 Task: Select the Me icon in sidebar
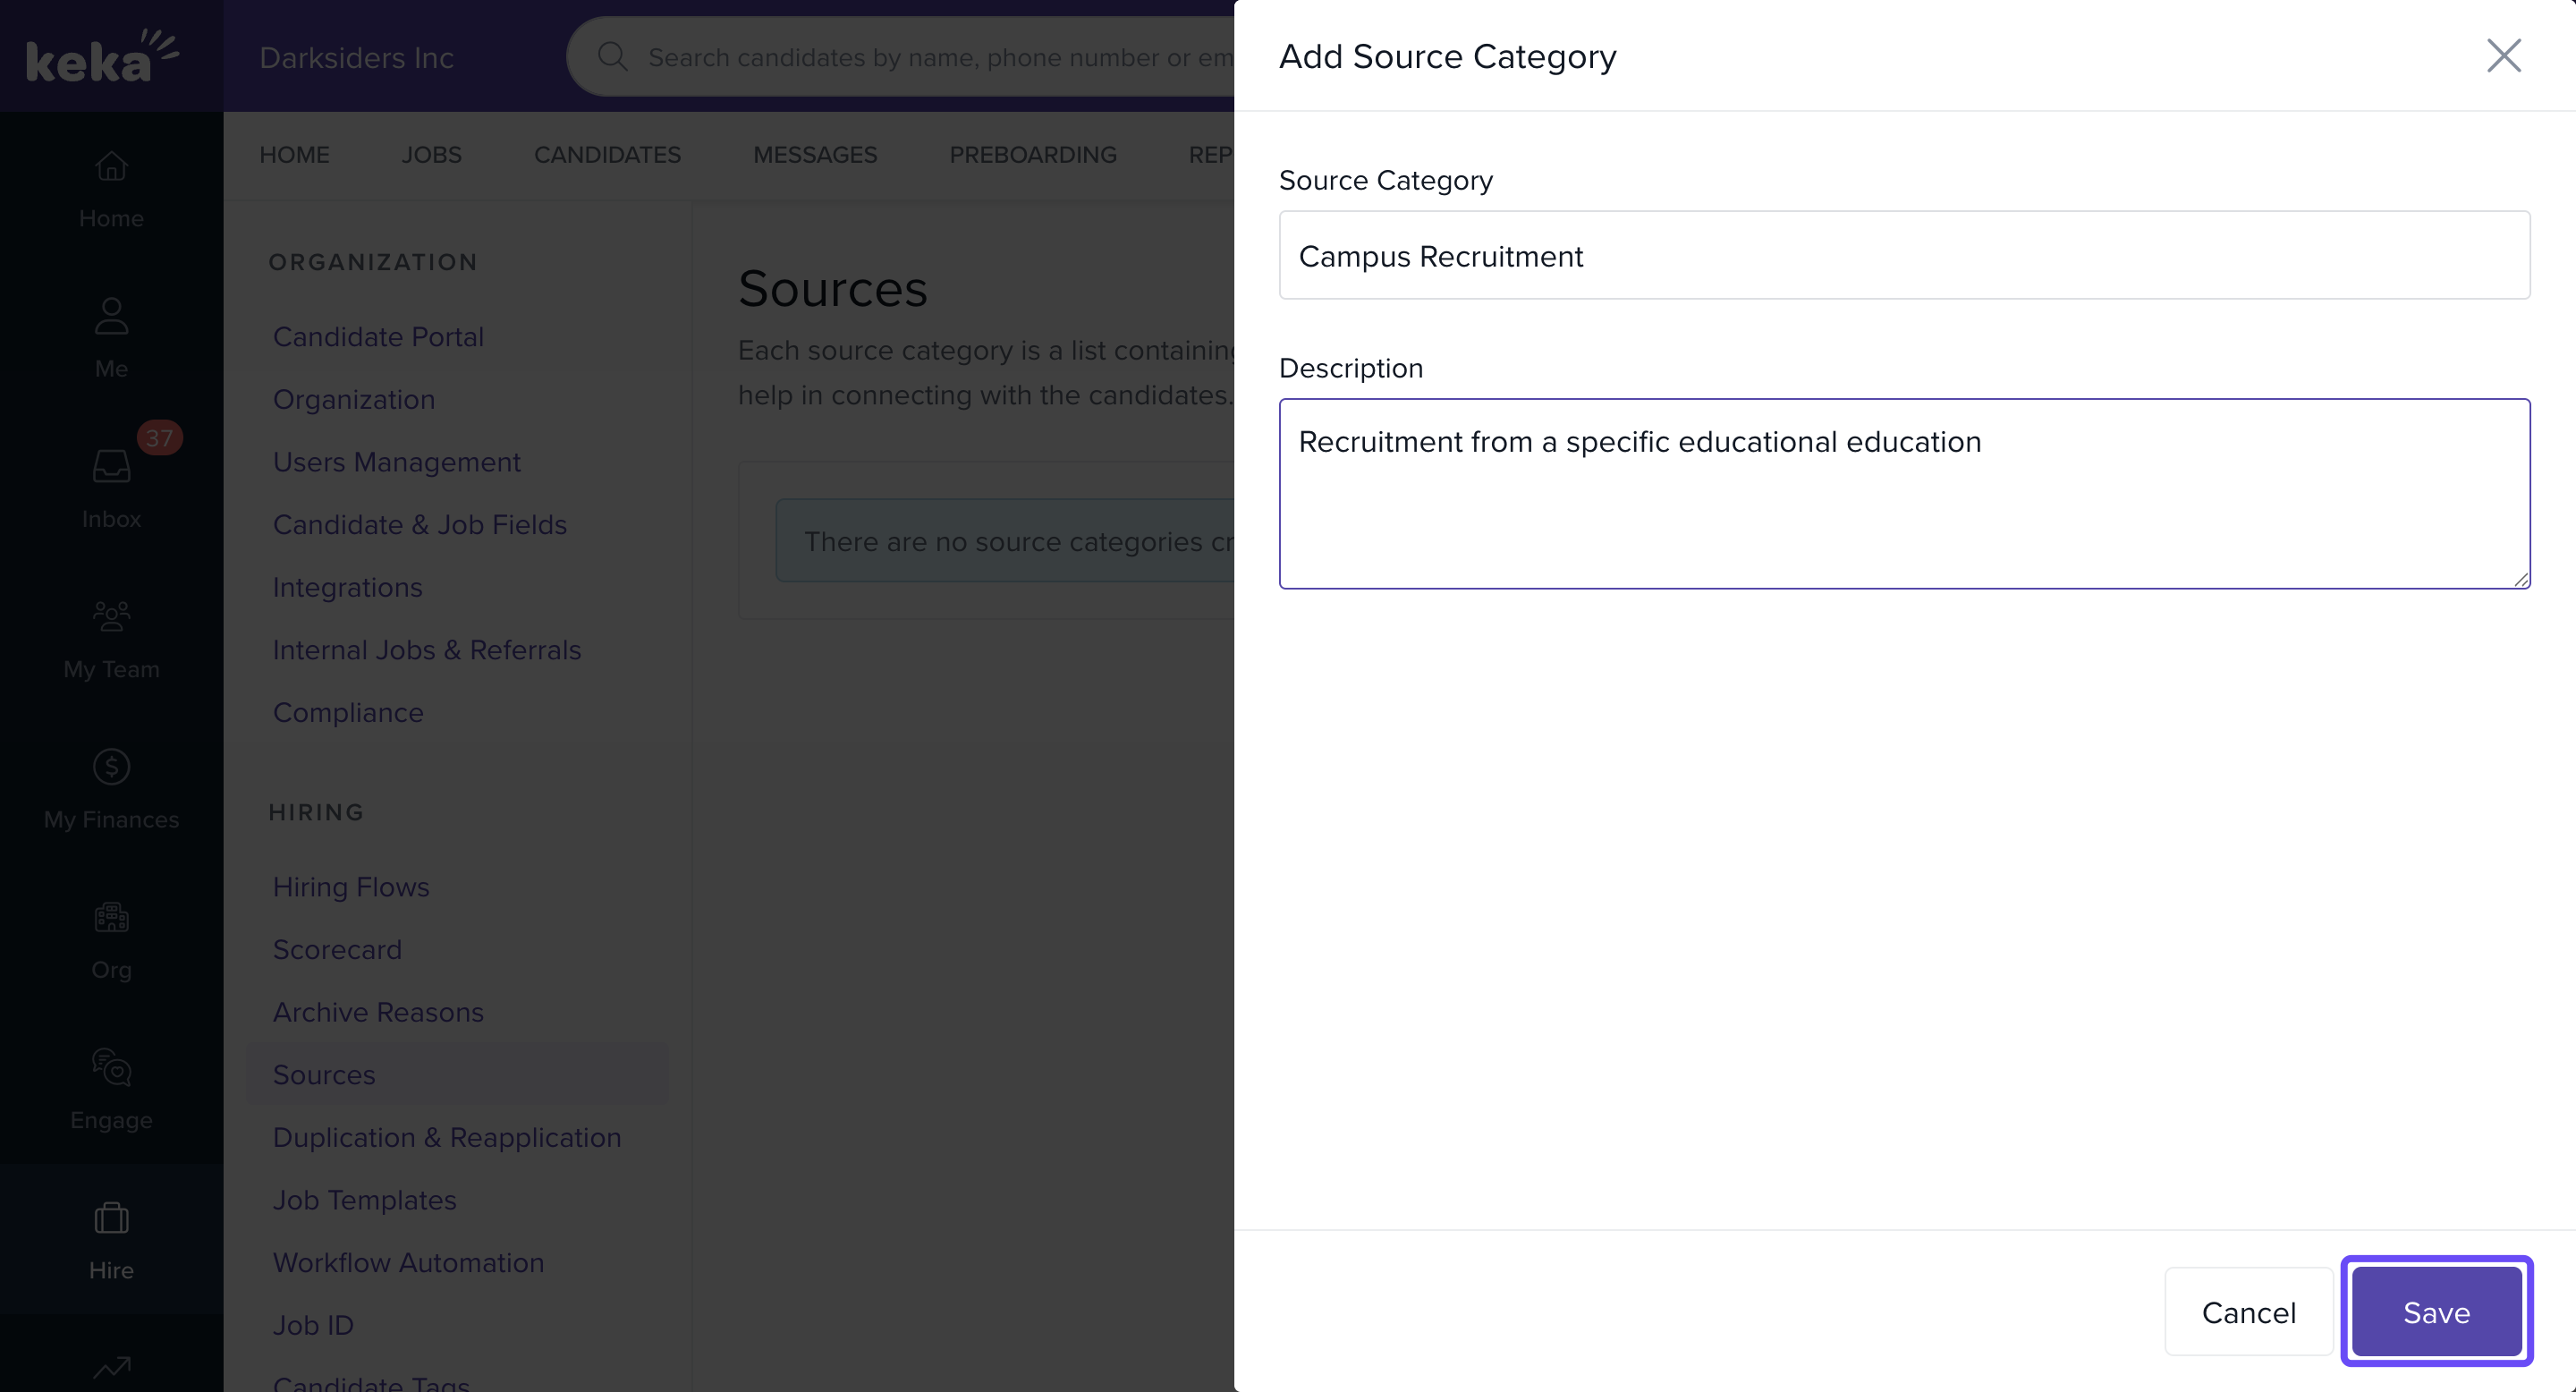(x=111, y=338)
